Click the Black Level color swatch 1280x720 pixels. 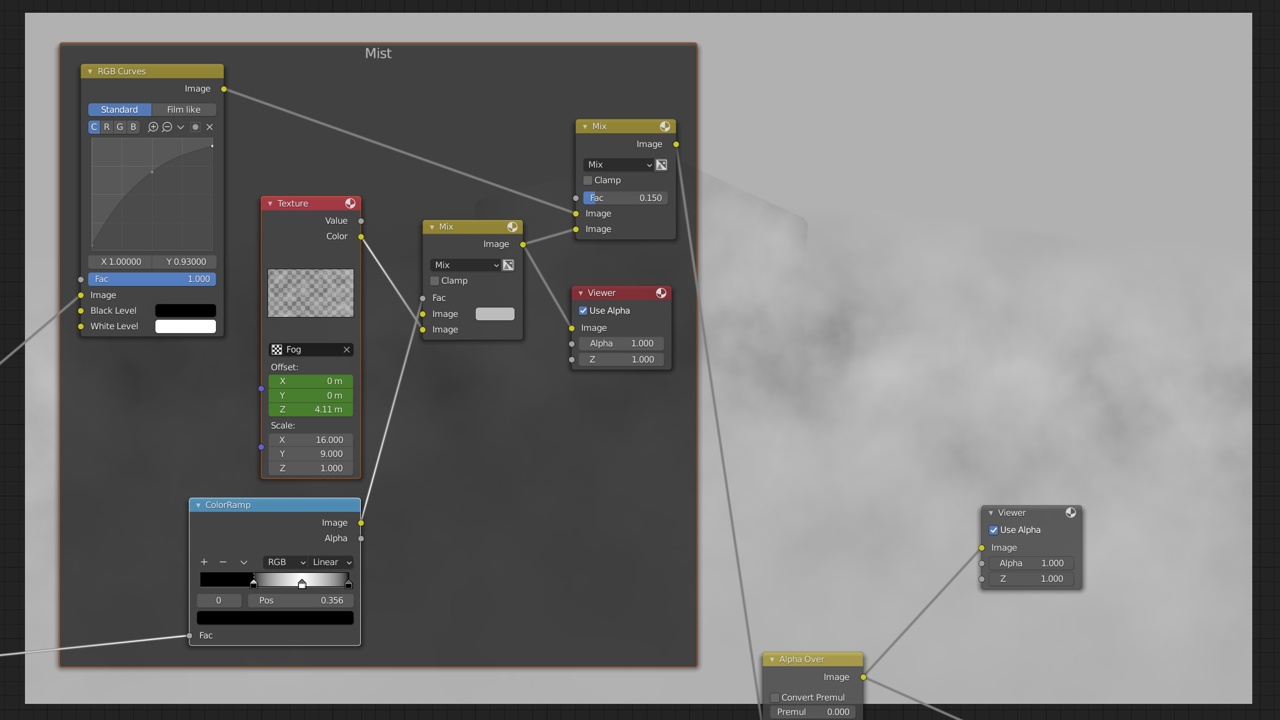point(185,311)
